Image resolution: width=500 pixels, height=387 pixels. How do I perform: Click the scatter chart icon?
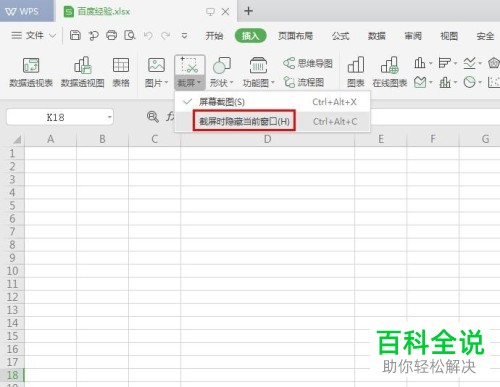point(494,82)
